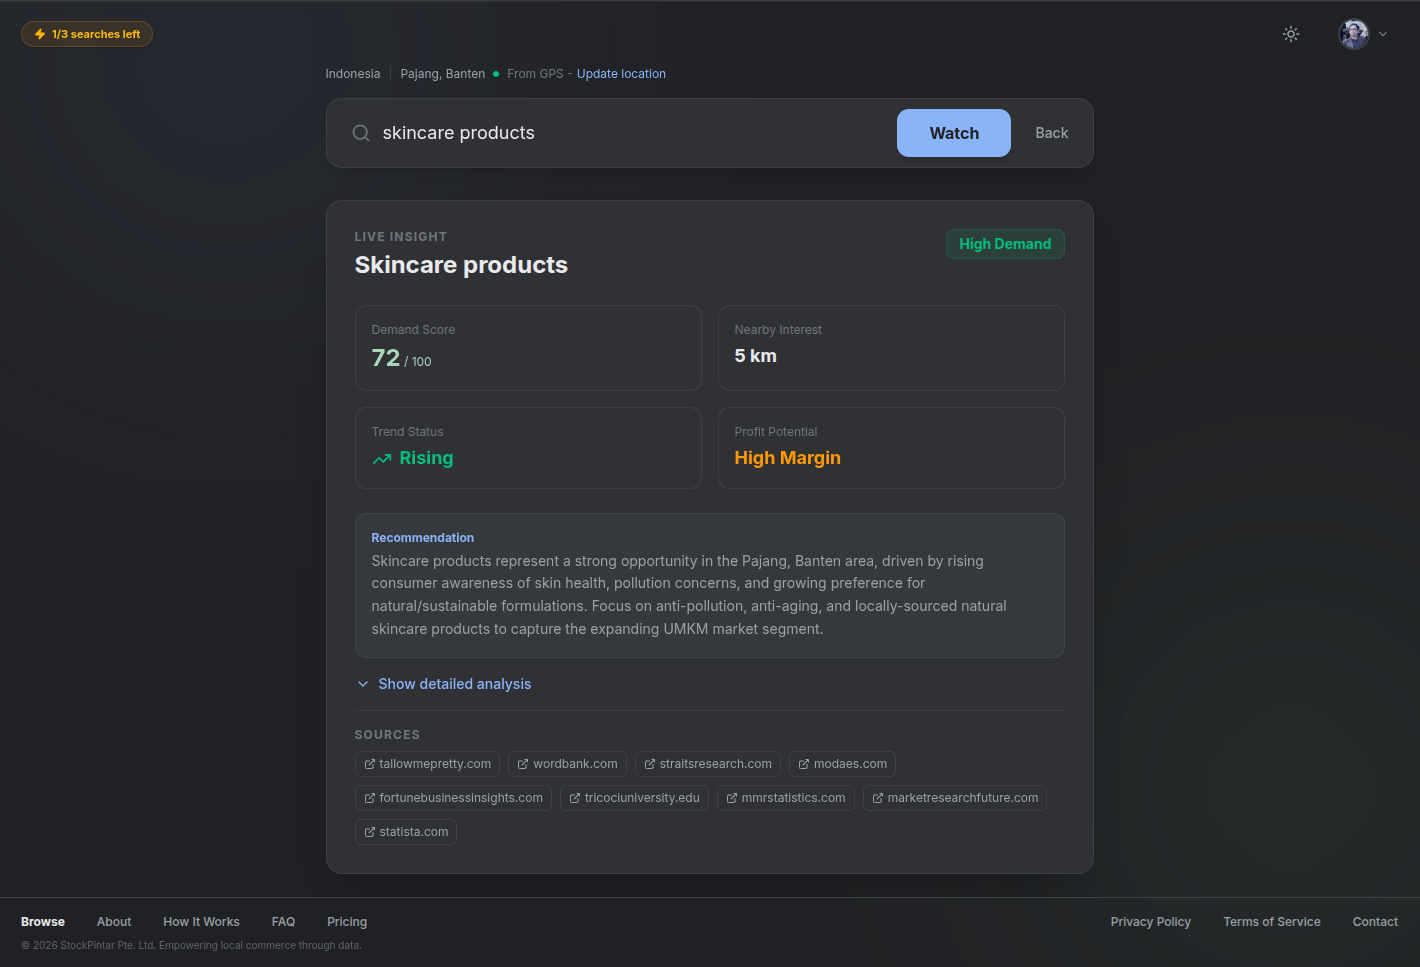Open the About footer link
1420x967 pixels.
[114, 922]
